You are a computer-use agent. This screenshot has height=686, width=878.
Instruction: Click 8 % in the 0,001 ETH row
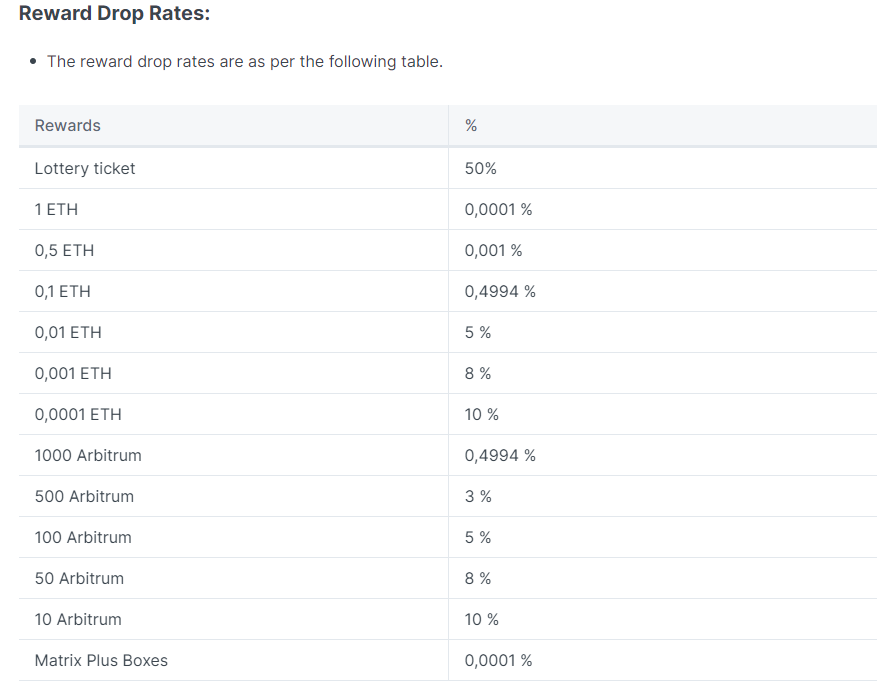pyautogui.click(x=478, y=374)
